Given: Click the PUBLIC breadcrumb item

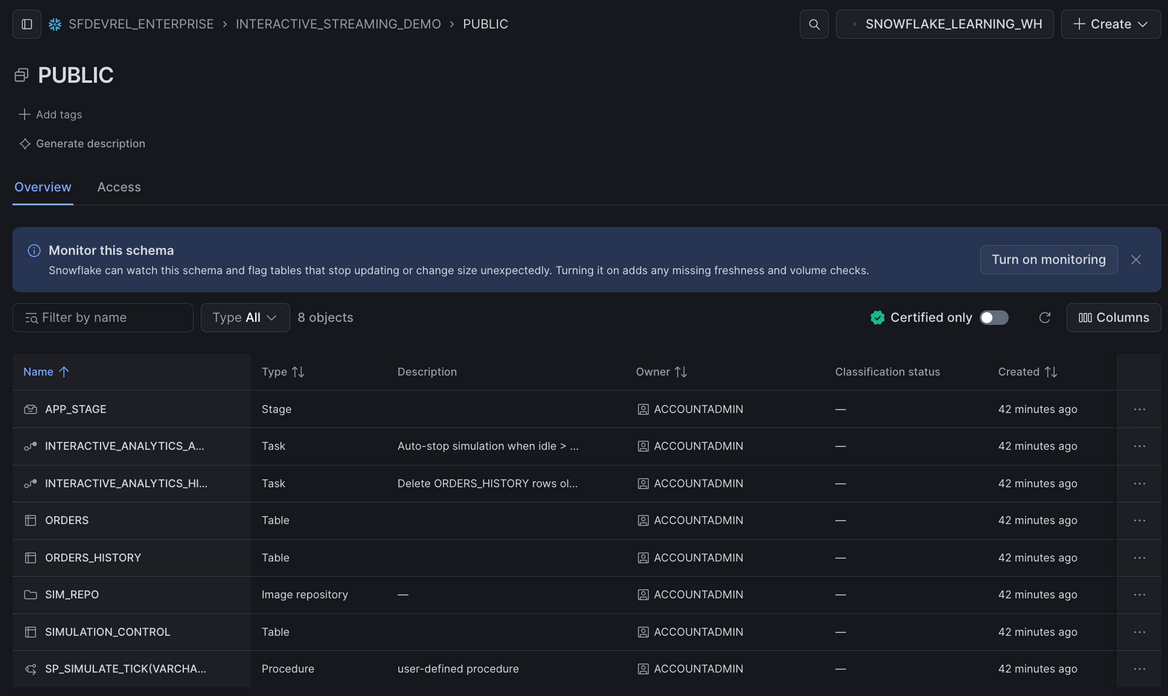Looking at the screenshot, I should pos(485,24).
